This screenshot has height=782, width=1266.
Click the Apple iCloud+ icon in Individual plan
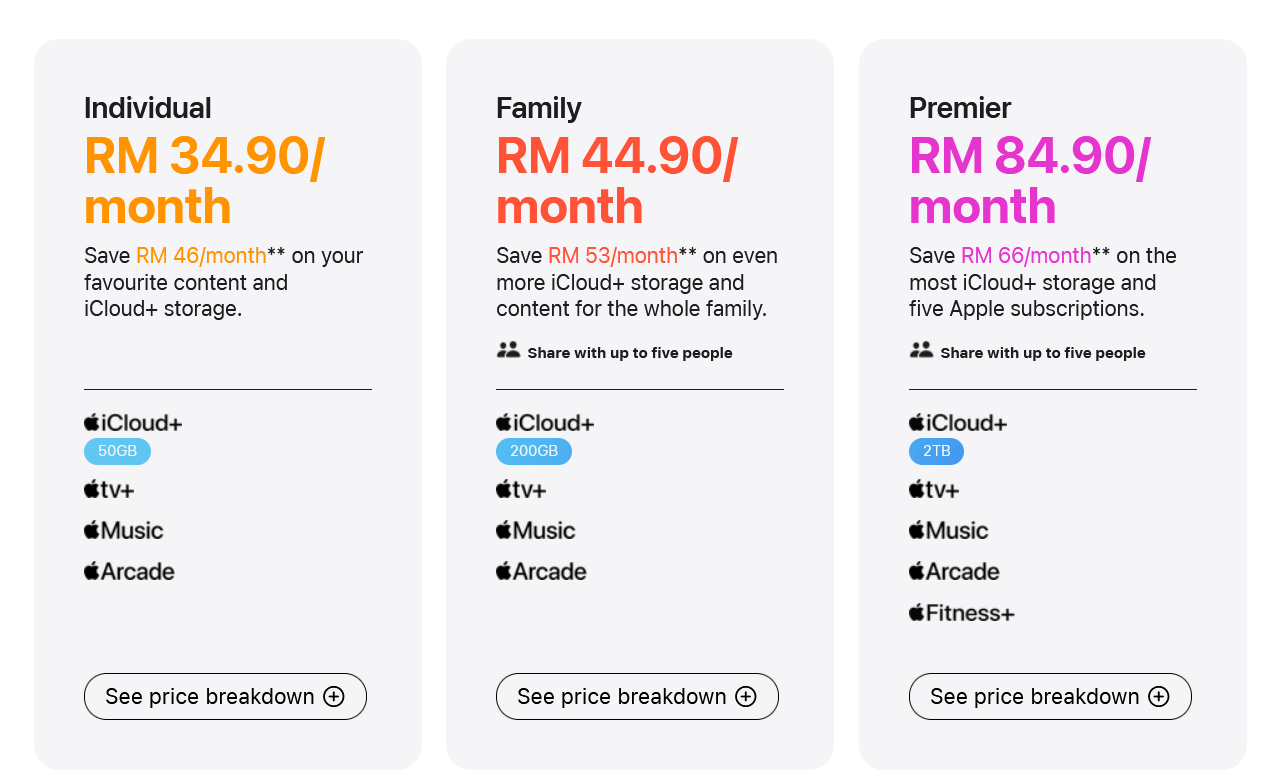(91, 422)
